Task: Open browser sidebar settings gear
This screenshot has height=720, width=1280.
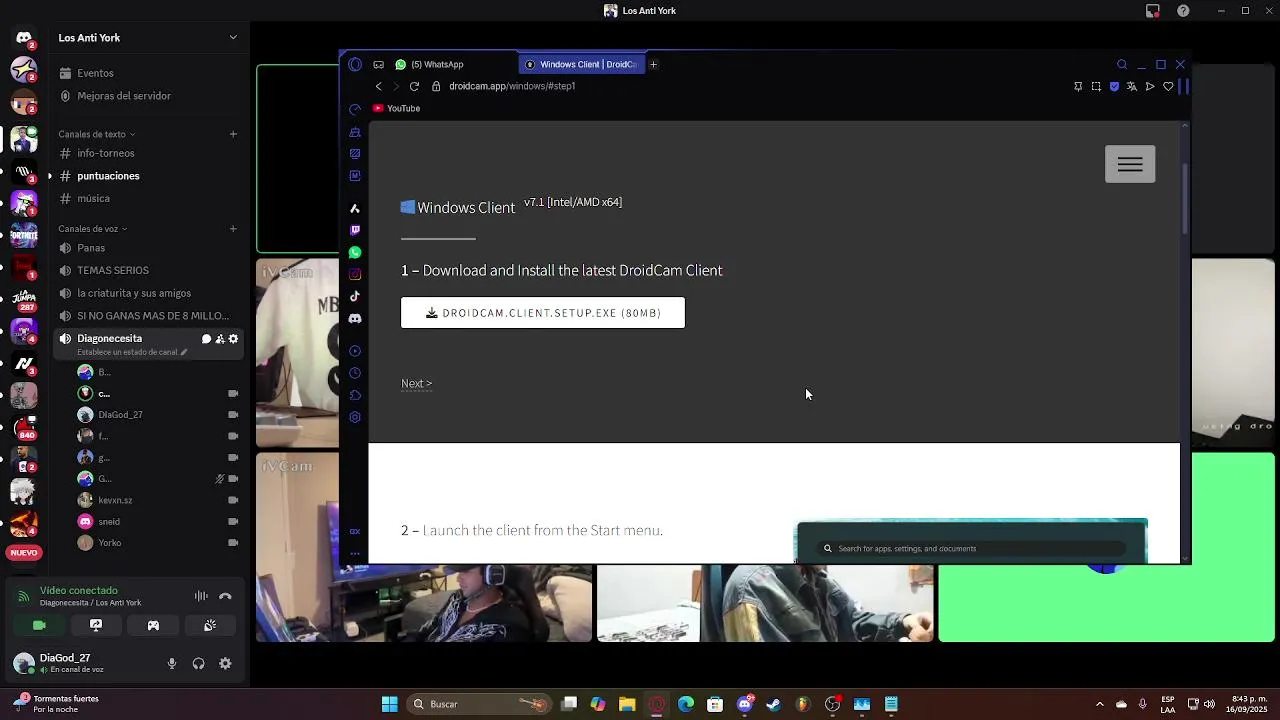Action: tap(355, 417)
